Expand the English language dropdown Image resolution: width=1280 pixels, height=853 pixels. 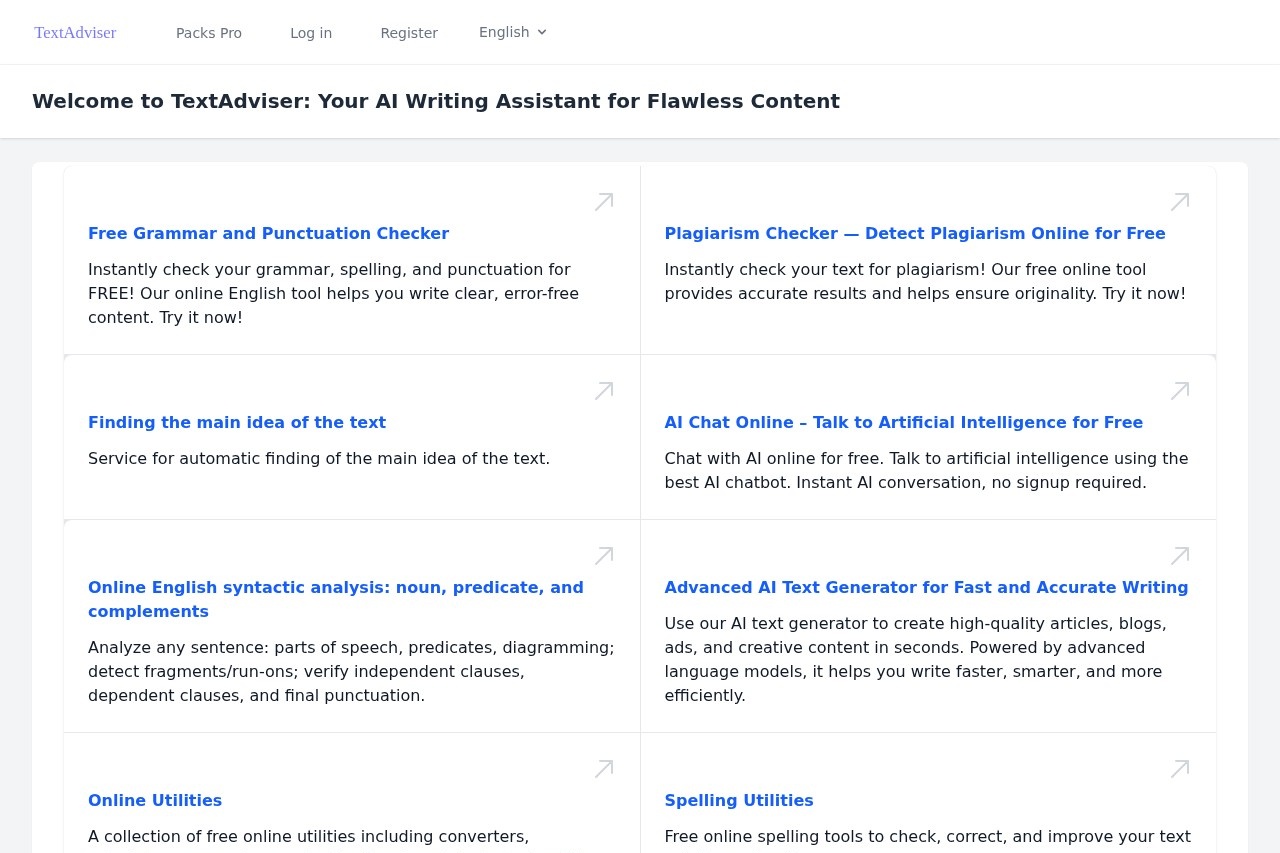point(513,32)
